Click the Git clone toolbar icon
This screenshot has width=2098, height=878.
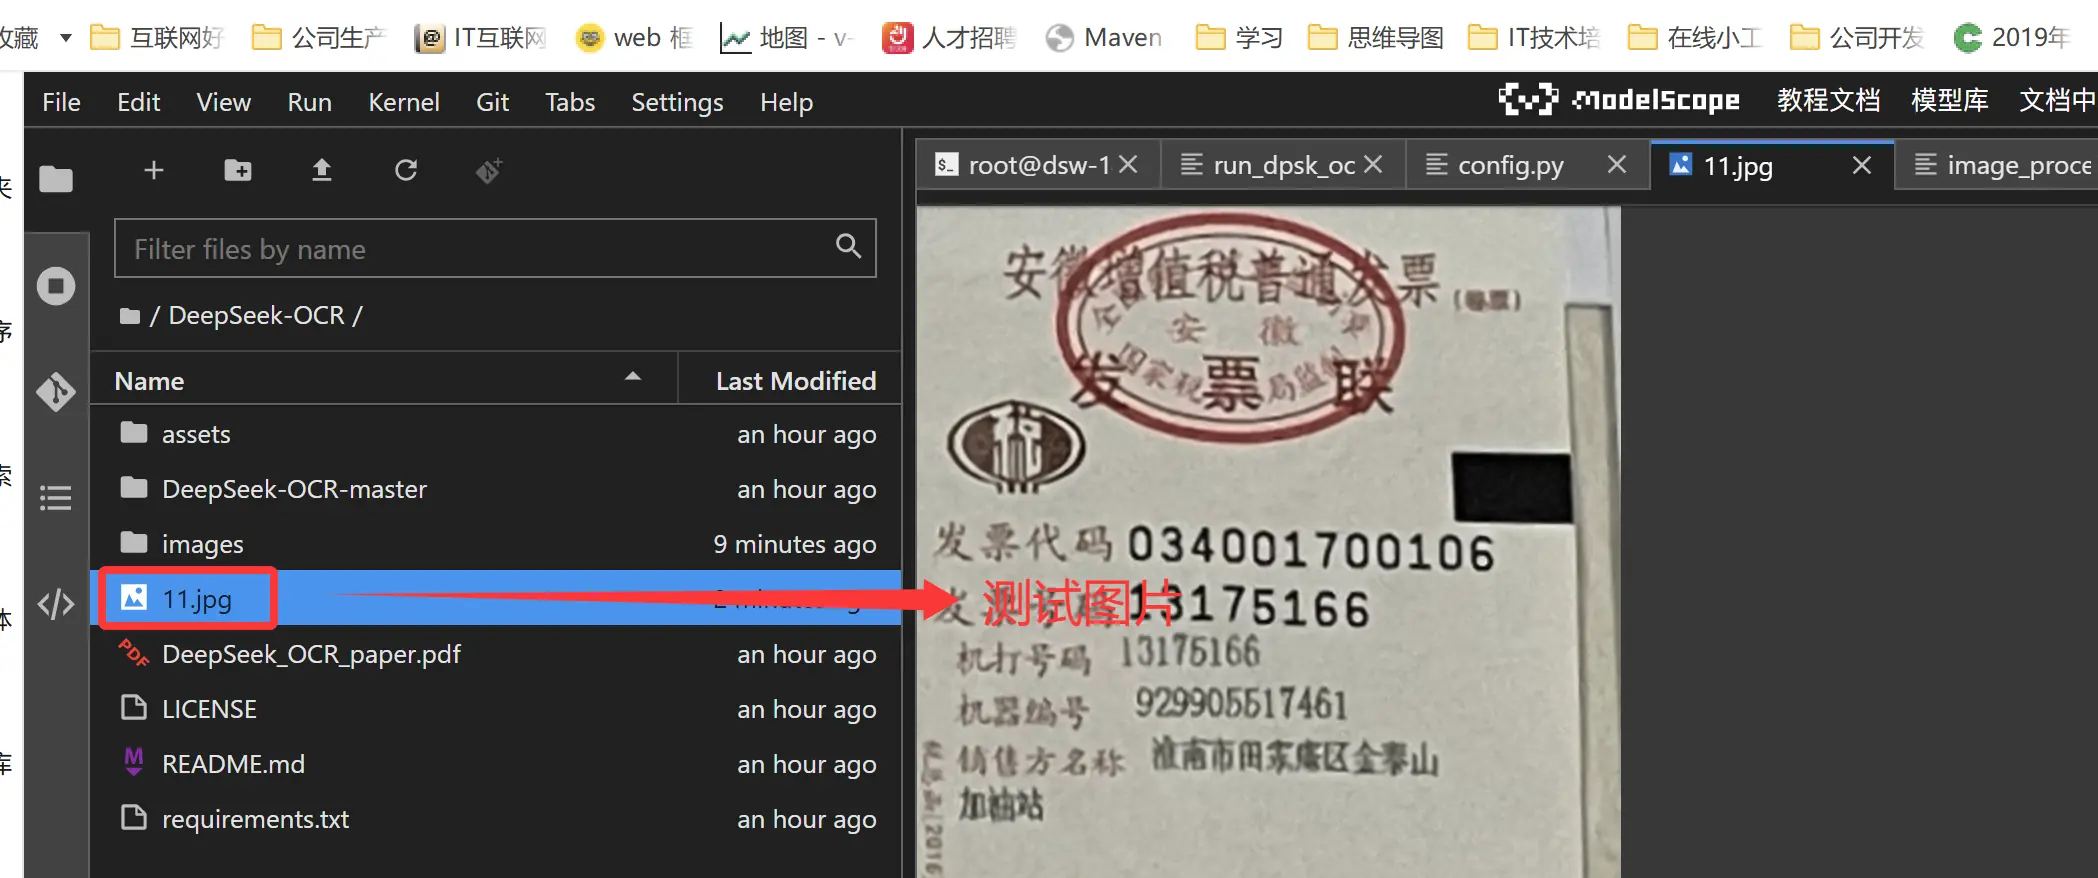coord(489,170)
